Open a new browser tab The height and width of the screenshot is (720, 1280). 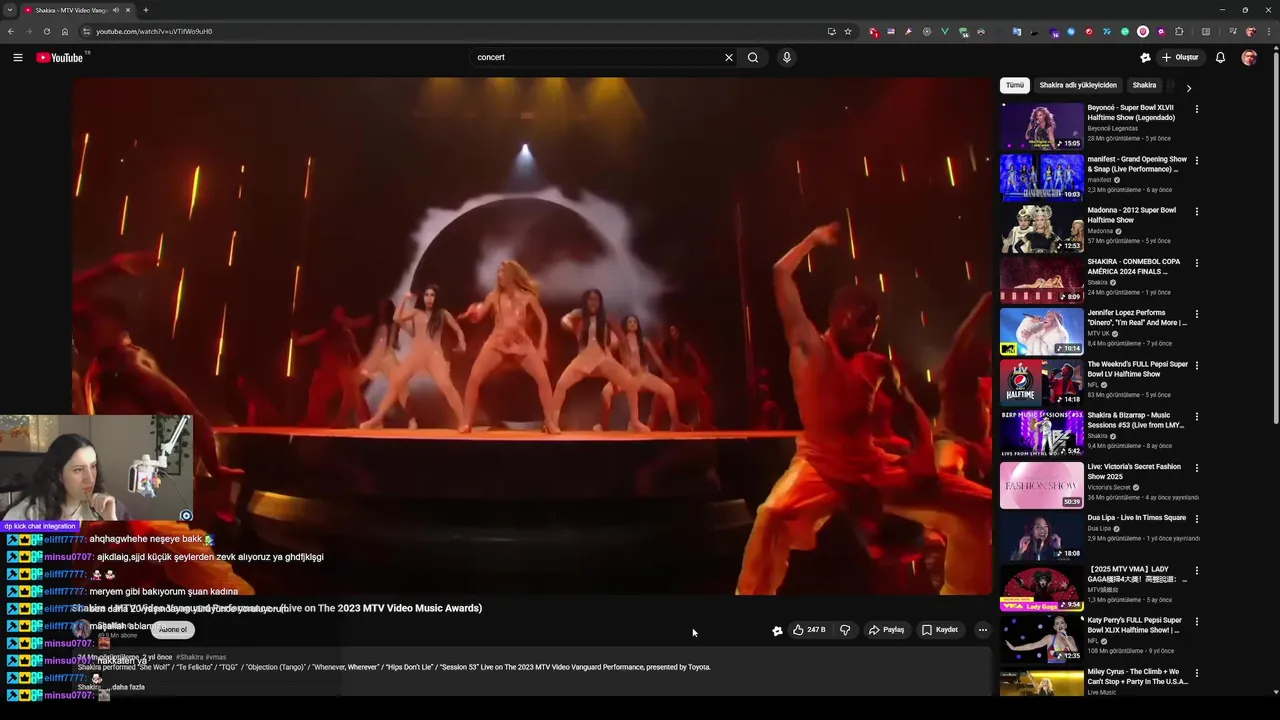tap(146, 10)
